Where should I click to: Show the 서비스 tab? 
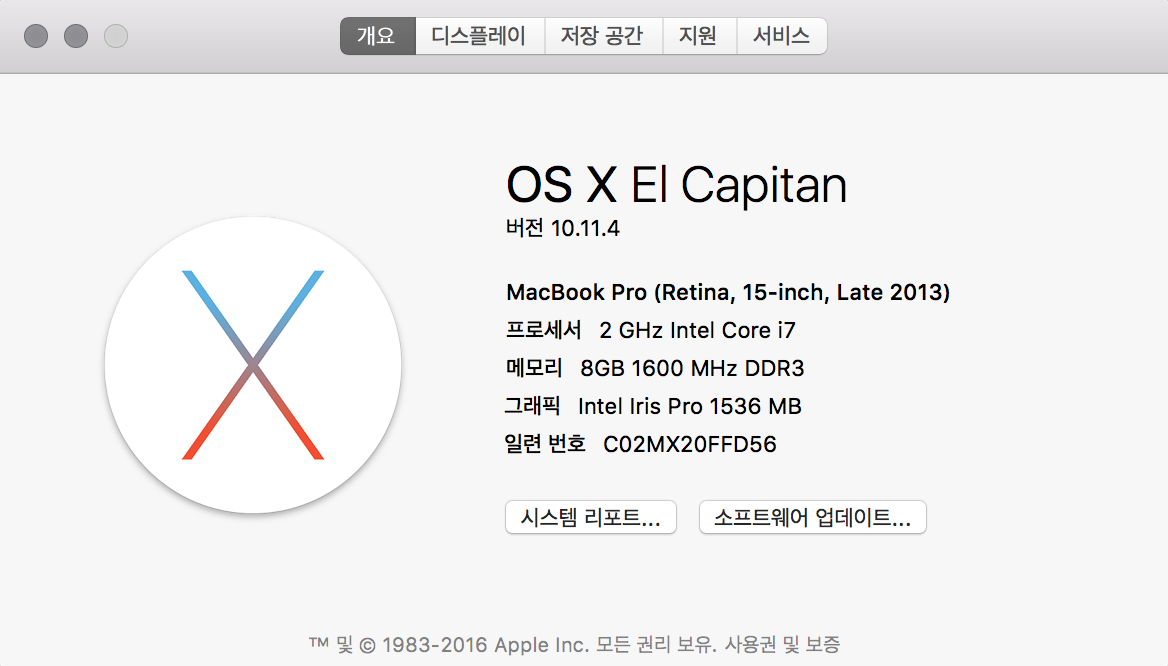781,37
